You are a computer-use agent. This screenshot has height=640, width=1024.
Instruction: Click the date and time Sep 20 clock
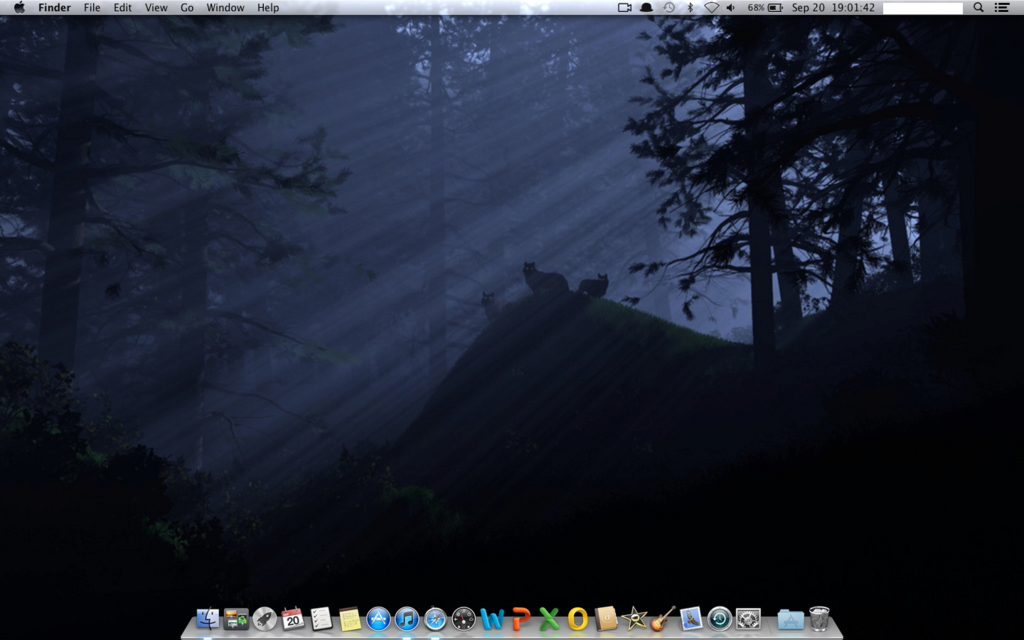pos(833,7)
